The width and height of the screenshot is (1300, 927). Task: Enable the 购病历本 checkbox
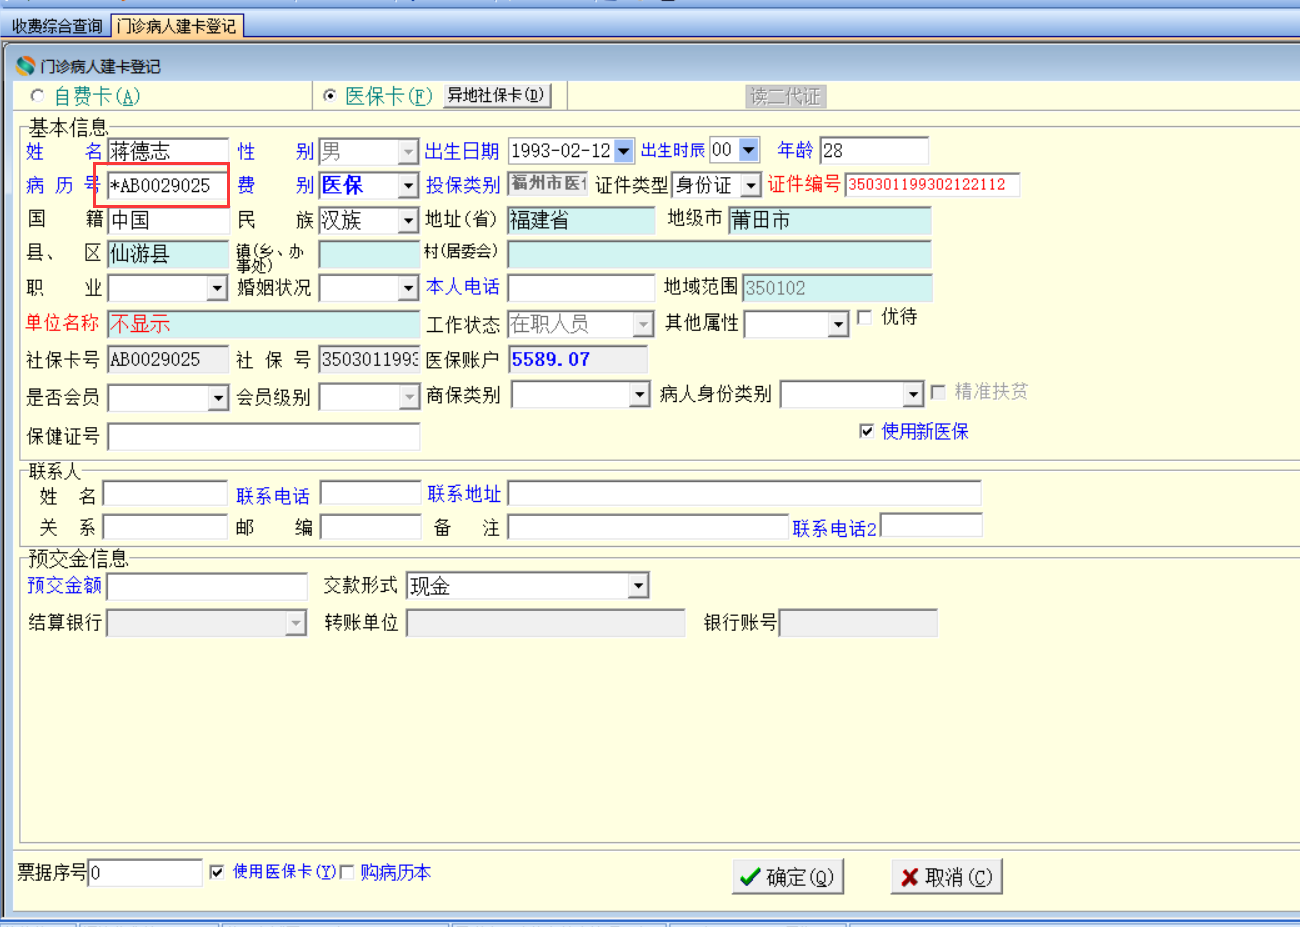pos(347,872)
